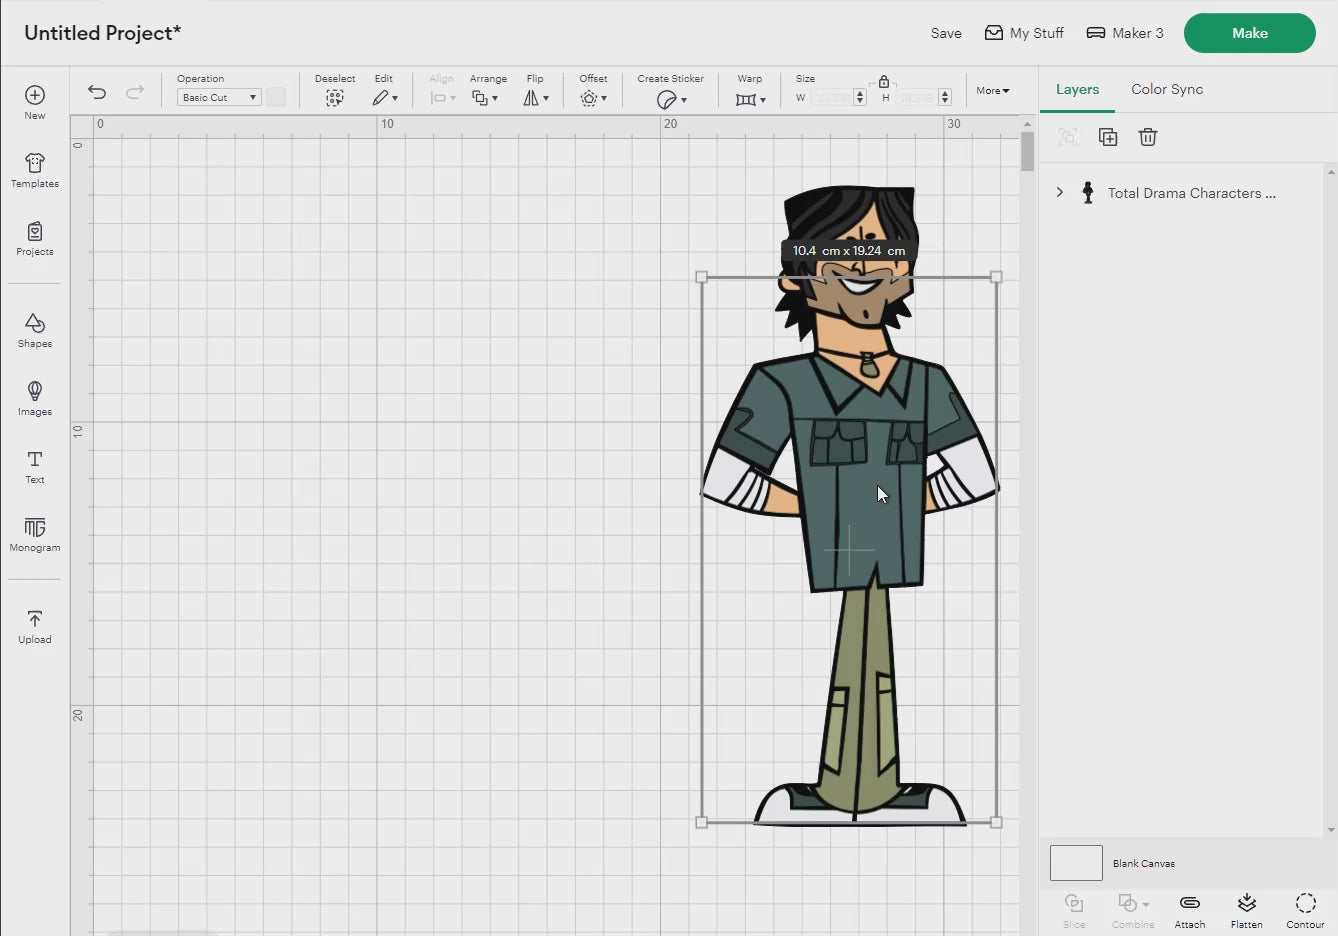Image resolution: width=1338 pixels, height=936 pixels.
Task: Open the Projects panel
Action: coord(35,239)
